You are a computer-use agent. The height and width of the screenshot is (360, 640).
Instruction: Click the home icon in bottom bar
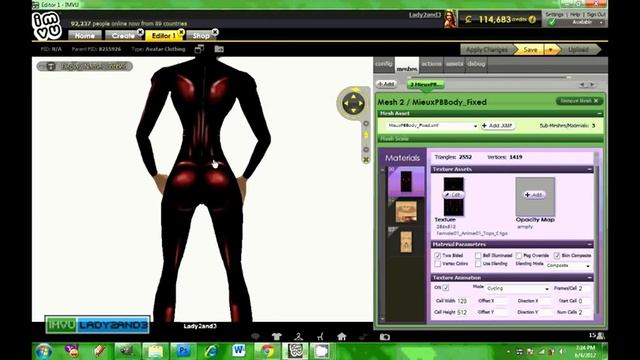[342, 336]
